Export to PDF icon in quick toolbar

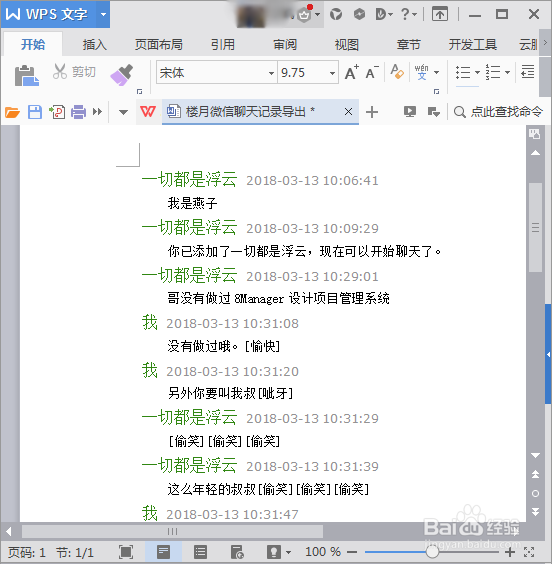point(57,112)
